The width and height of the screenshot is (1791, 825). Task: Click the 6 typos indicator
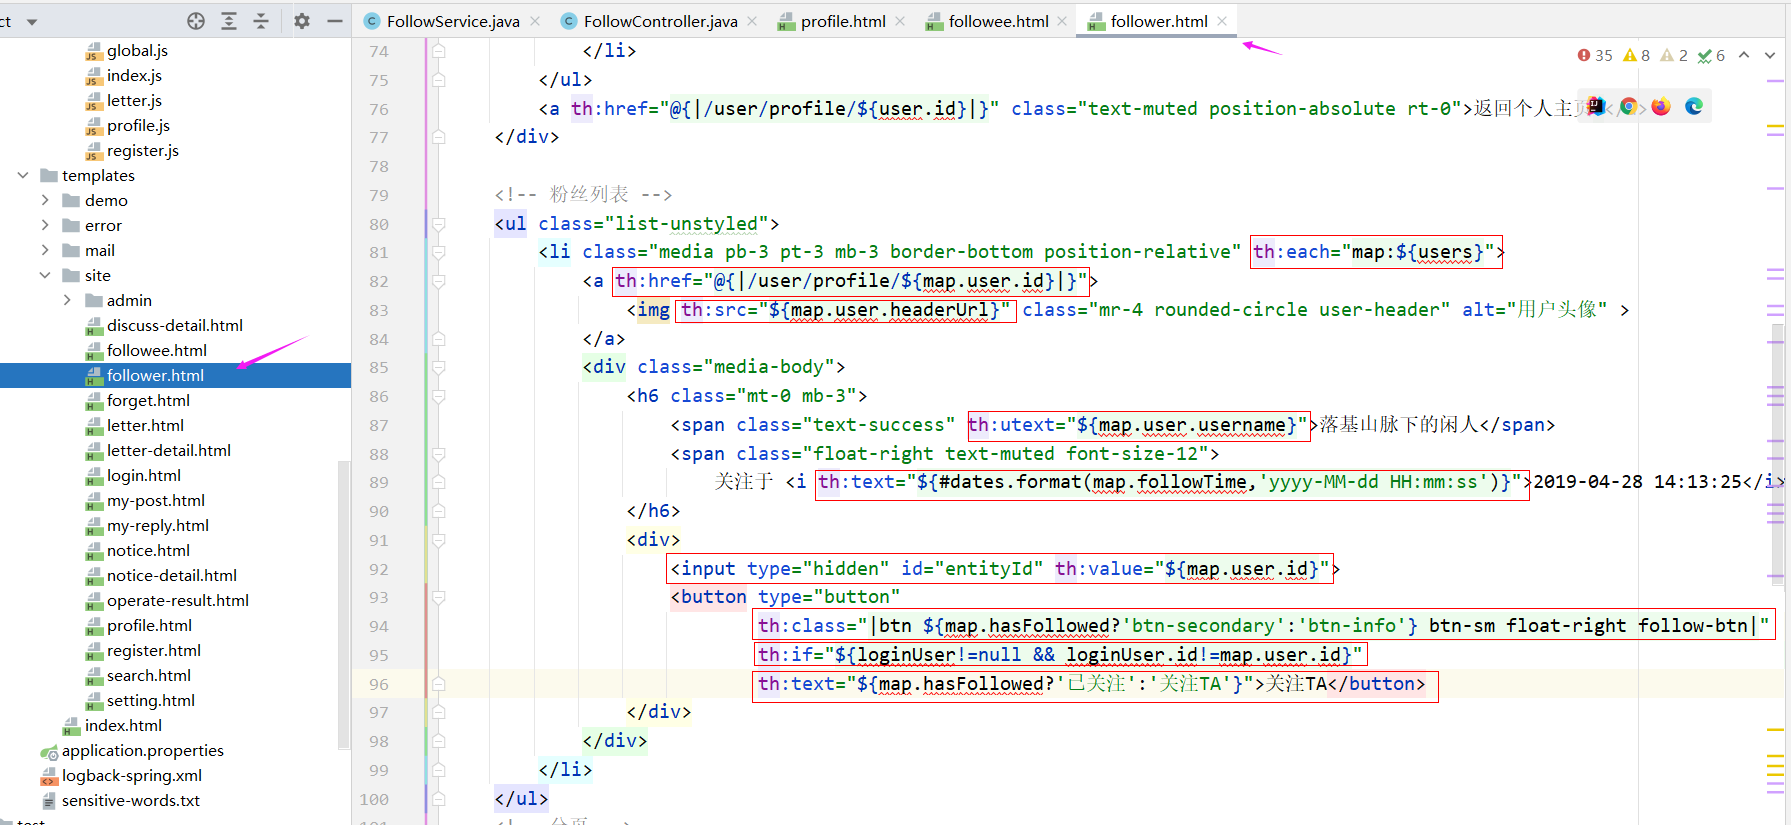1711,55
